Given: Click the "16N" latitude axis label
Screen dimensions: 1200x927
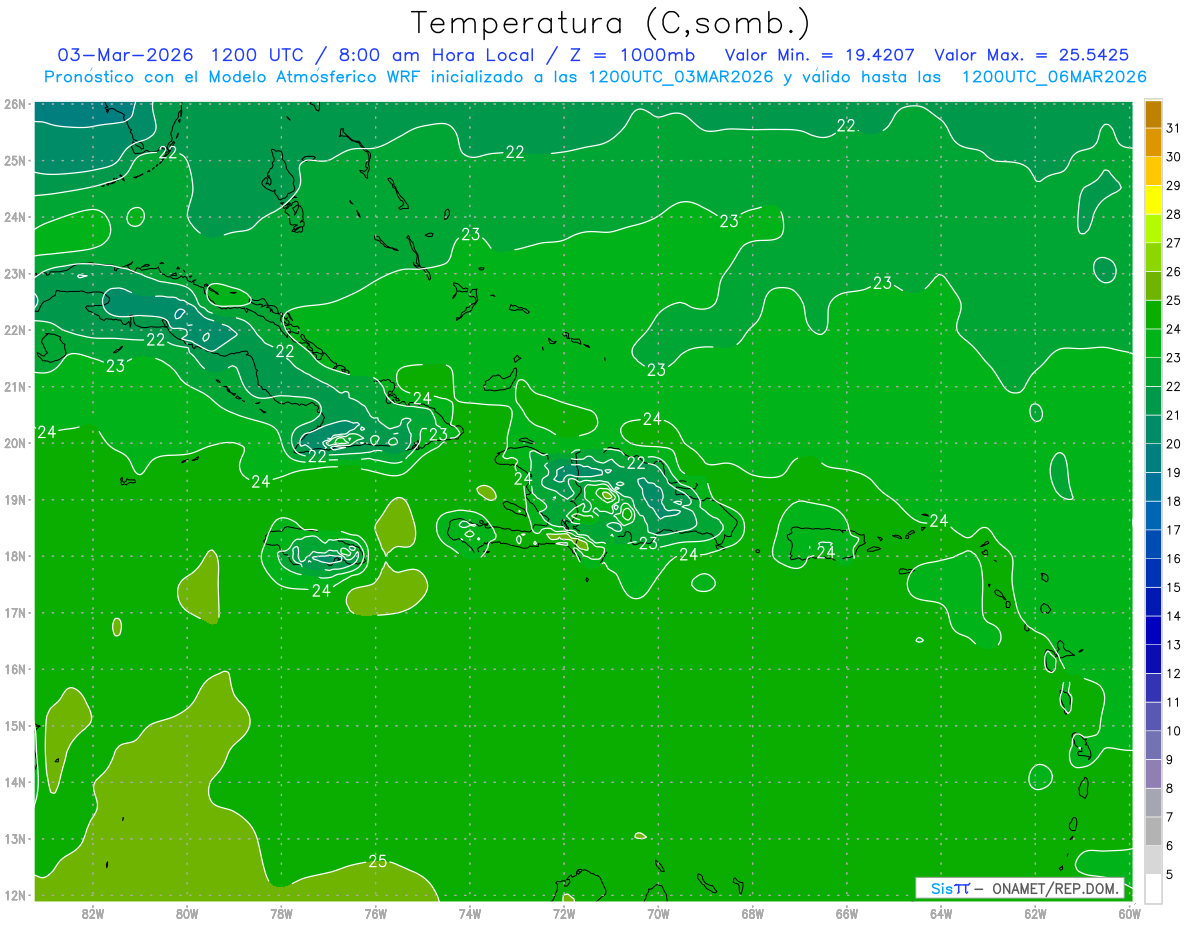Looking at the screenshot, I should pos(15,669).
